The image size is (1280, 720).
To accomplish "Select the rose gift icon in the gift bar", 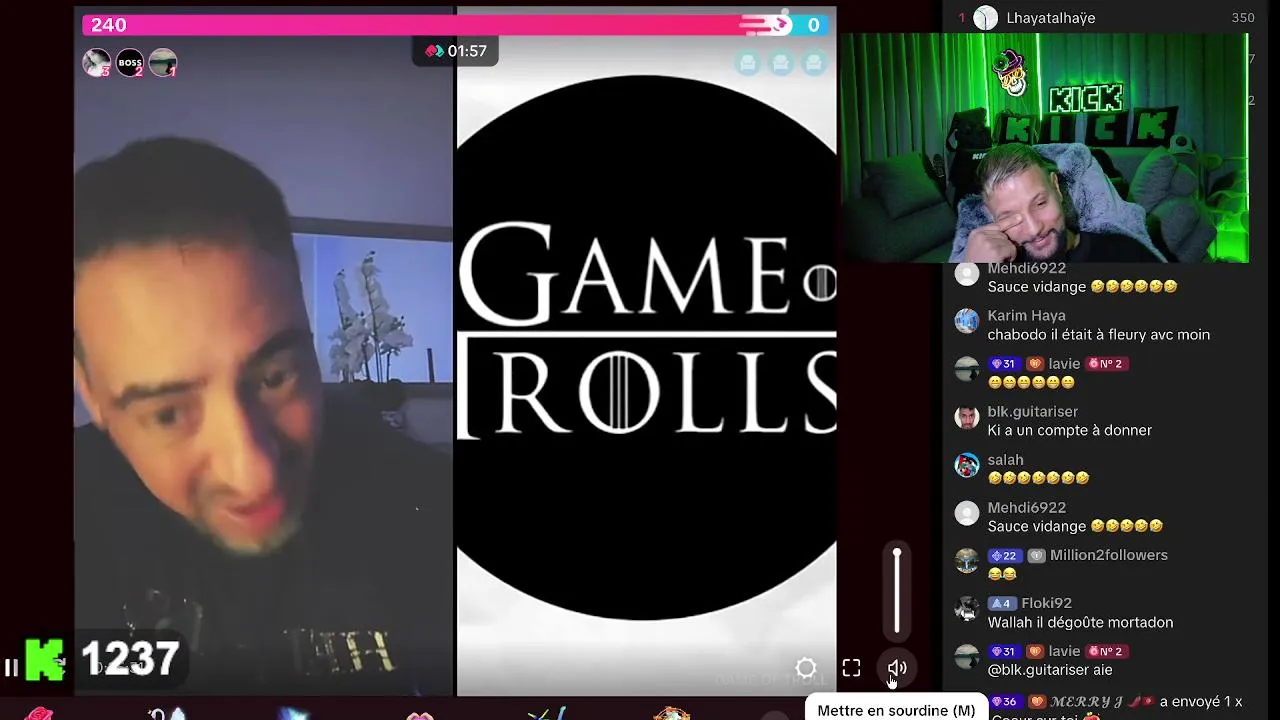I will tap(40, 713).
